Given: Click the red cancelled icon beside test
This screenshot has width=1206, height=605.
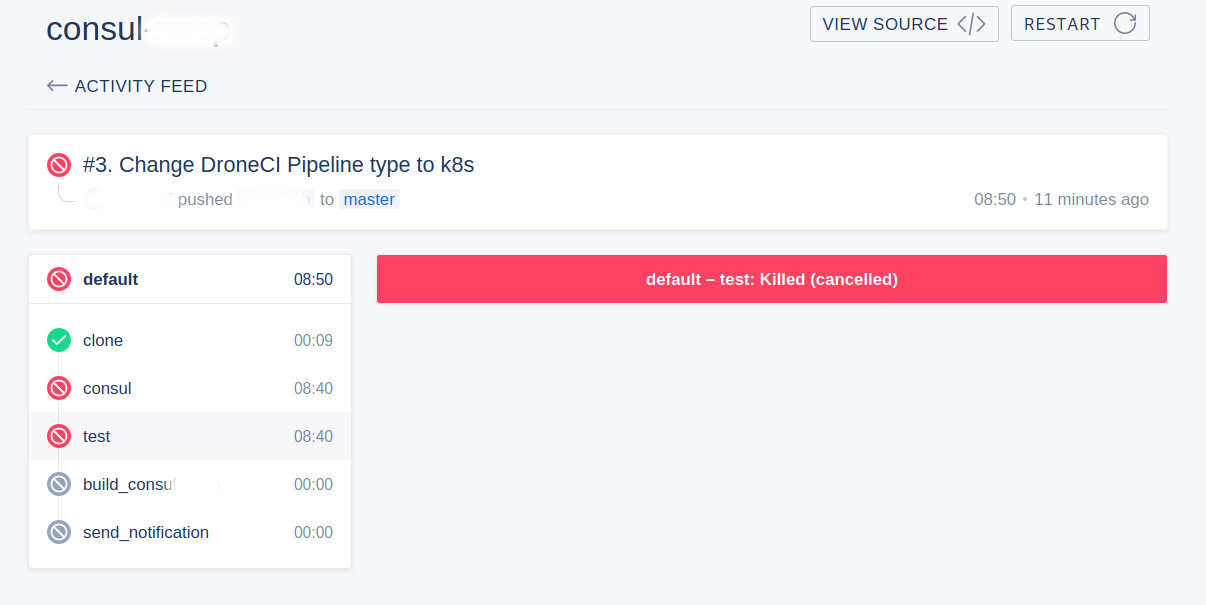Looking at the screenshot, I should point(59,436).
